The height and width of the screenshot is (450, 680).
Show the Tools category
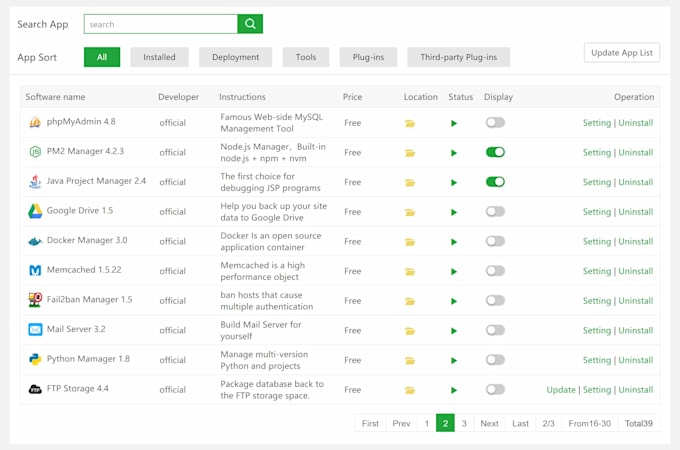[306, 57]
